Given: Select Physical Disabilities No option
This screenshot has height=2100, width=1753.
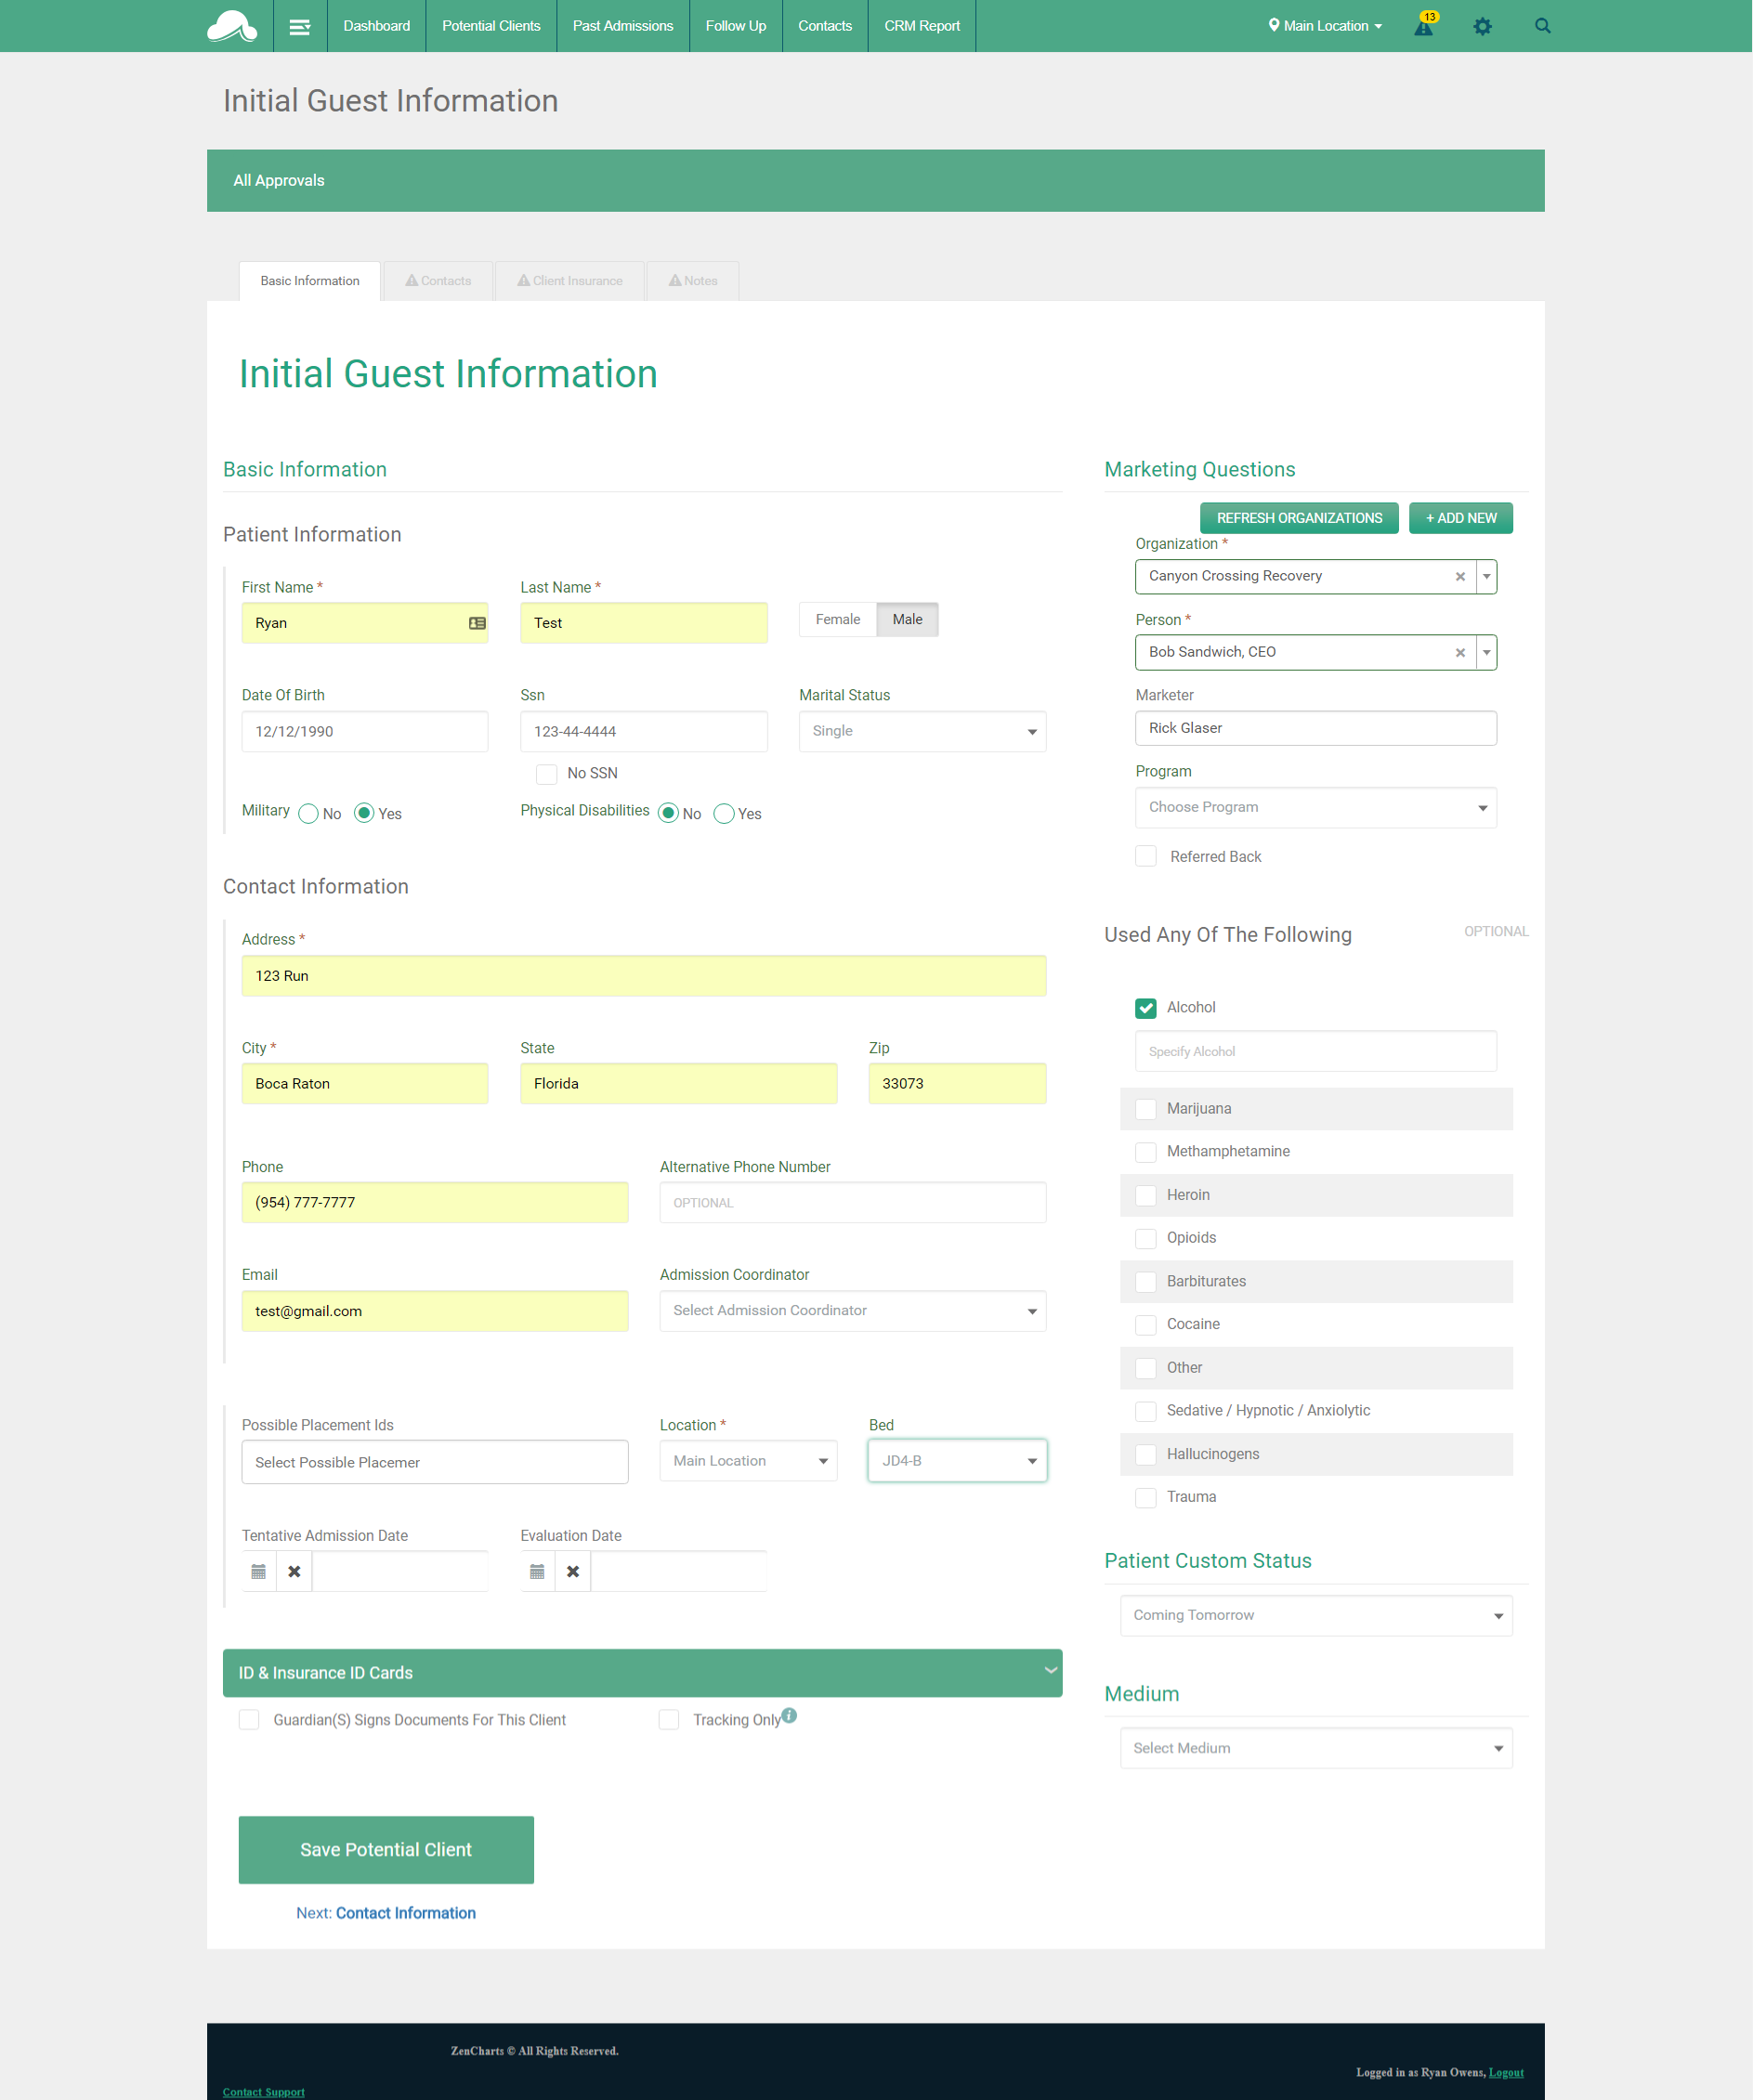Looking at the screenshot, I should click(x=668, y=813).
